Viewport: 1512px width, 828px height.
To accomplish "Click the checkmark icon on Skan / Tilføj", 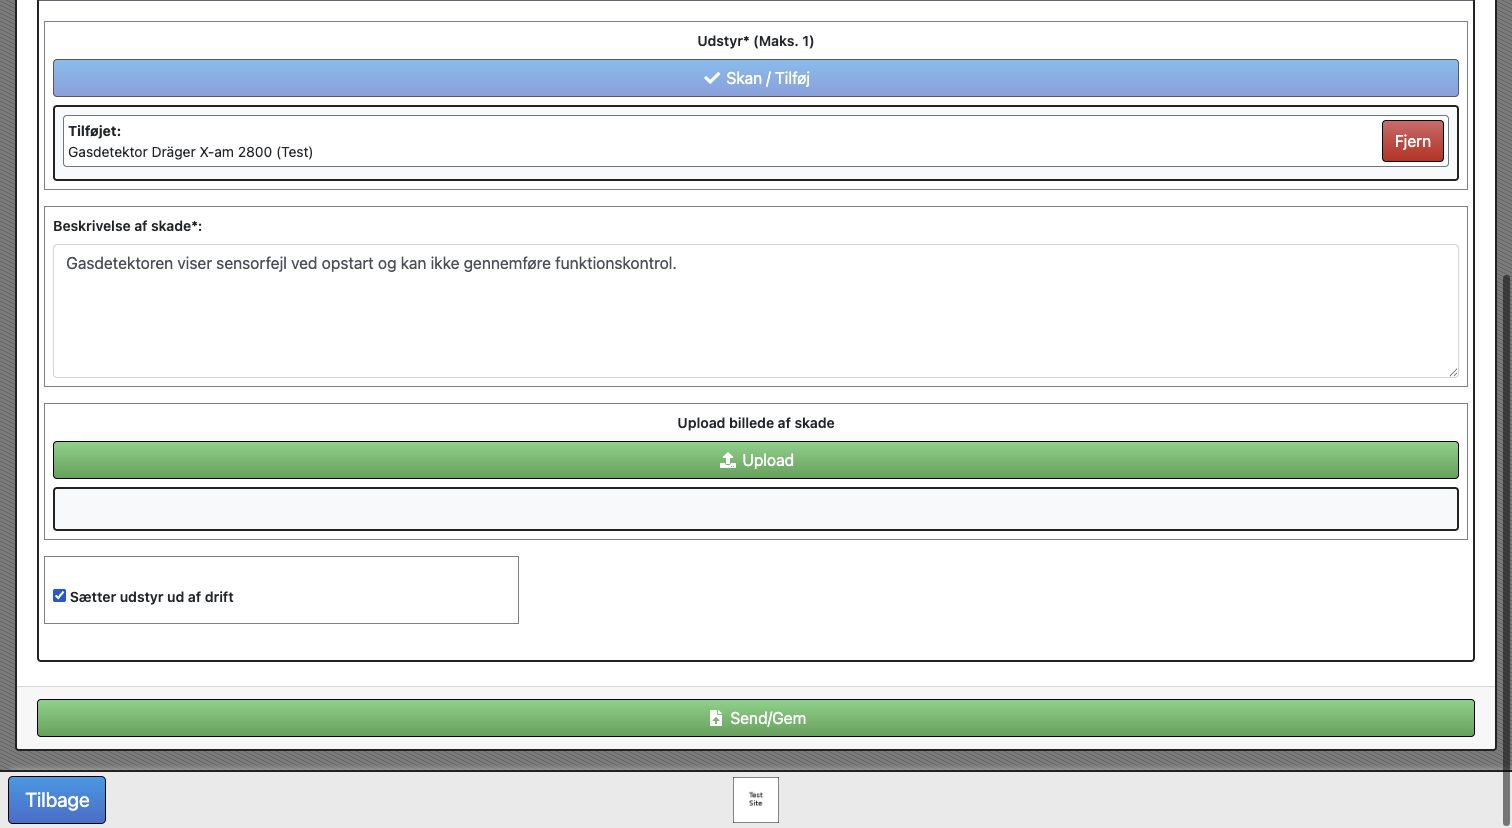I will (712, 78).
